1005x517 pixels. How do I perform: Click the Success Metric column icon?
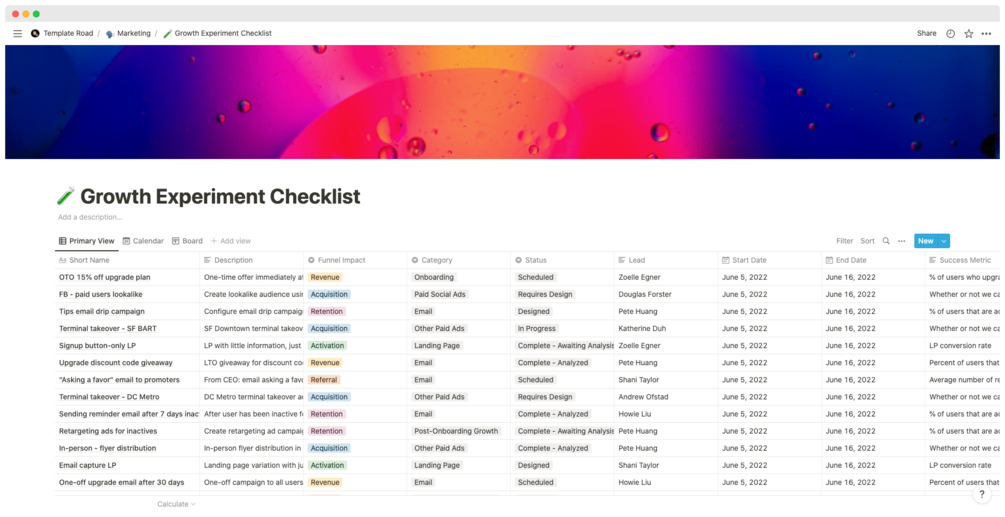[x=933, y=260]
